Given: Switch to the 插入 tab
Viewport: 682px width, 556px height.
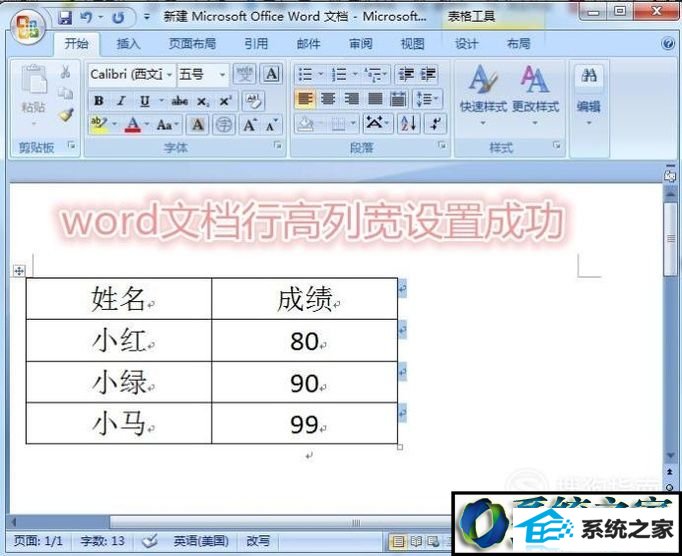Looking at the screenshot, I should [128, 44].
